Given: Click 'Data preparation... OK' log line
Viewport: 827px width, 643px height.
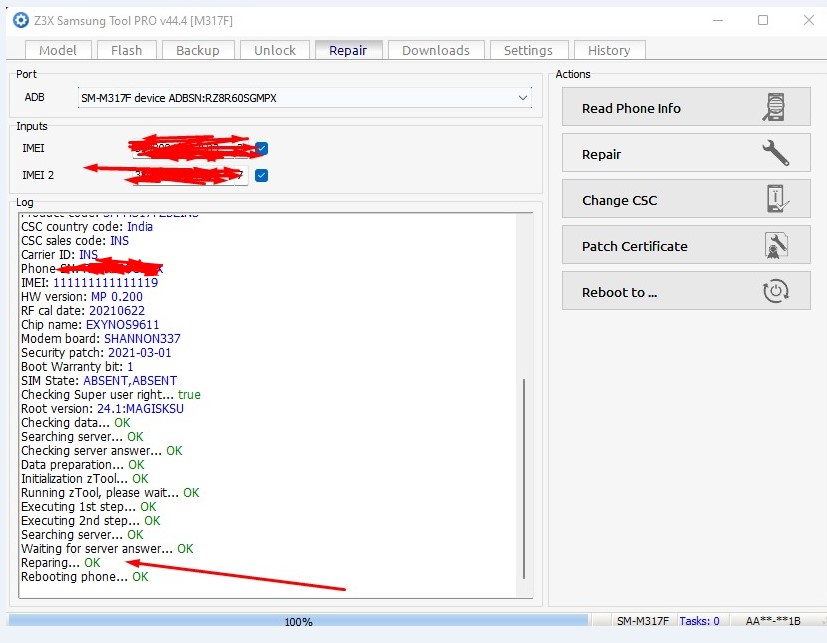Looking at the screenshot, I should [83, 464].
